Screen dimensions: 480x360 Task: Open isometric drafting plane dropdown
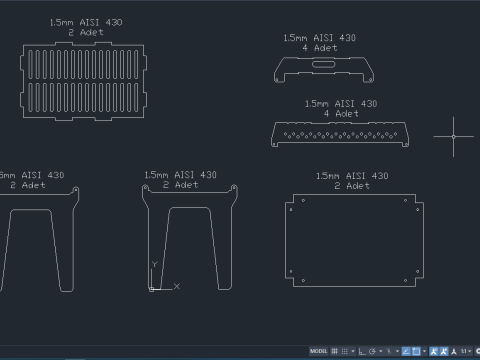(x=397, y=351)
